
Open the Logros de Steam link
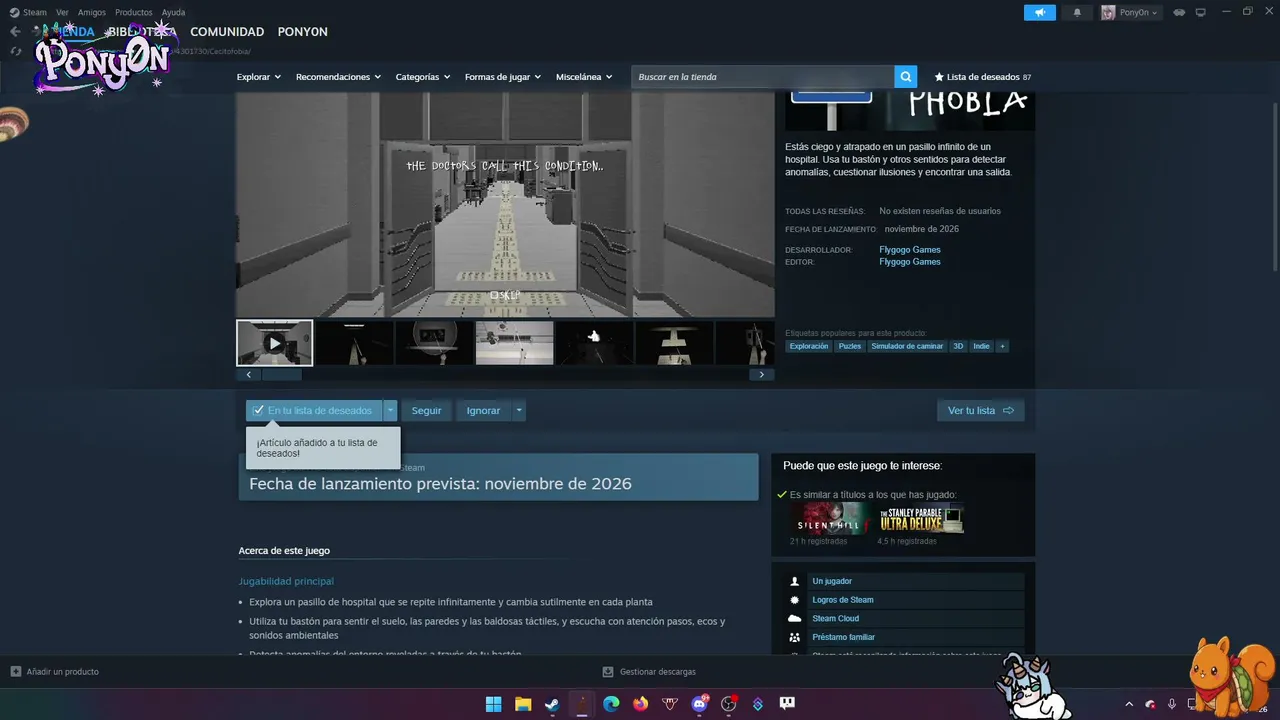843,600
